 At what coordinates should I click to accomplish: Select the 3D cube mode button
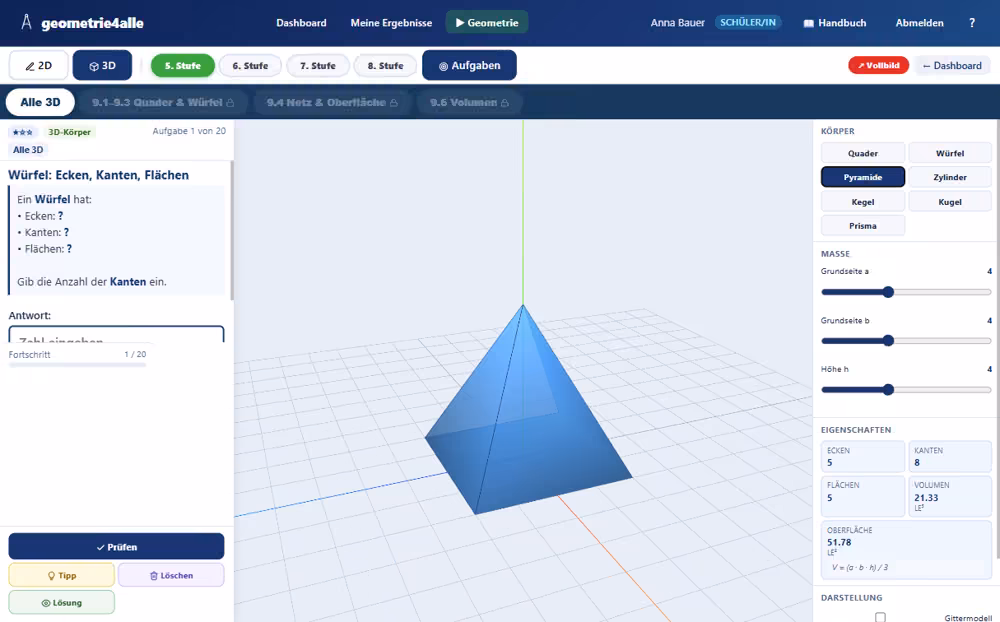tap(102, 66)
